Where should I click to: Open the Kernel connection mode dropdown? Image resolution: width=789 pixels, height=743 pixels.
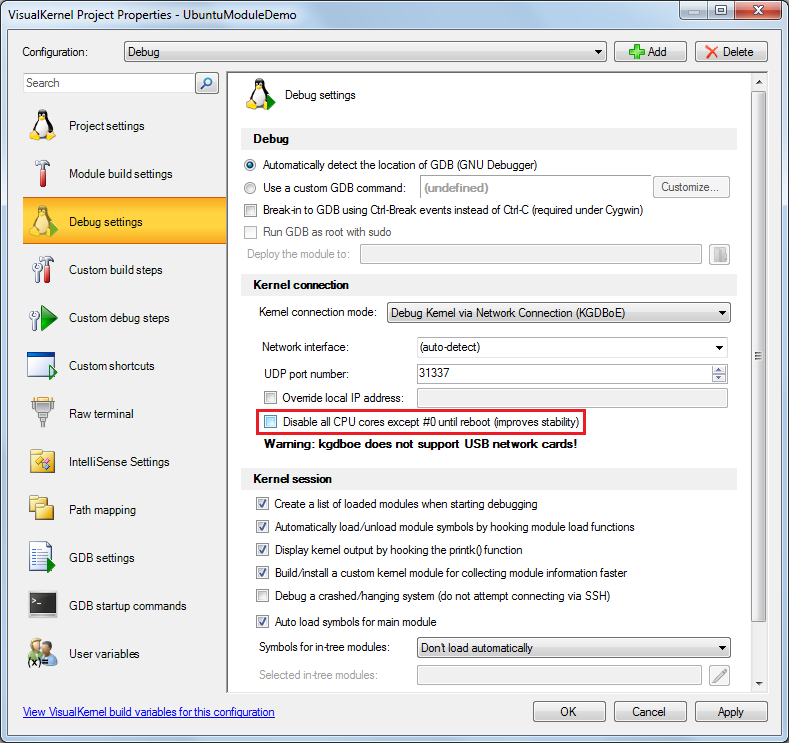tap(559, 313)
